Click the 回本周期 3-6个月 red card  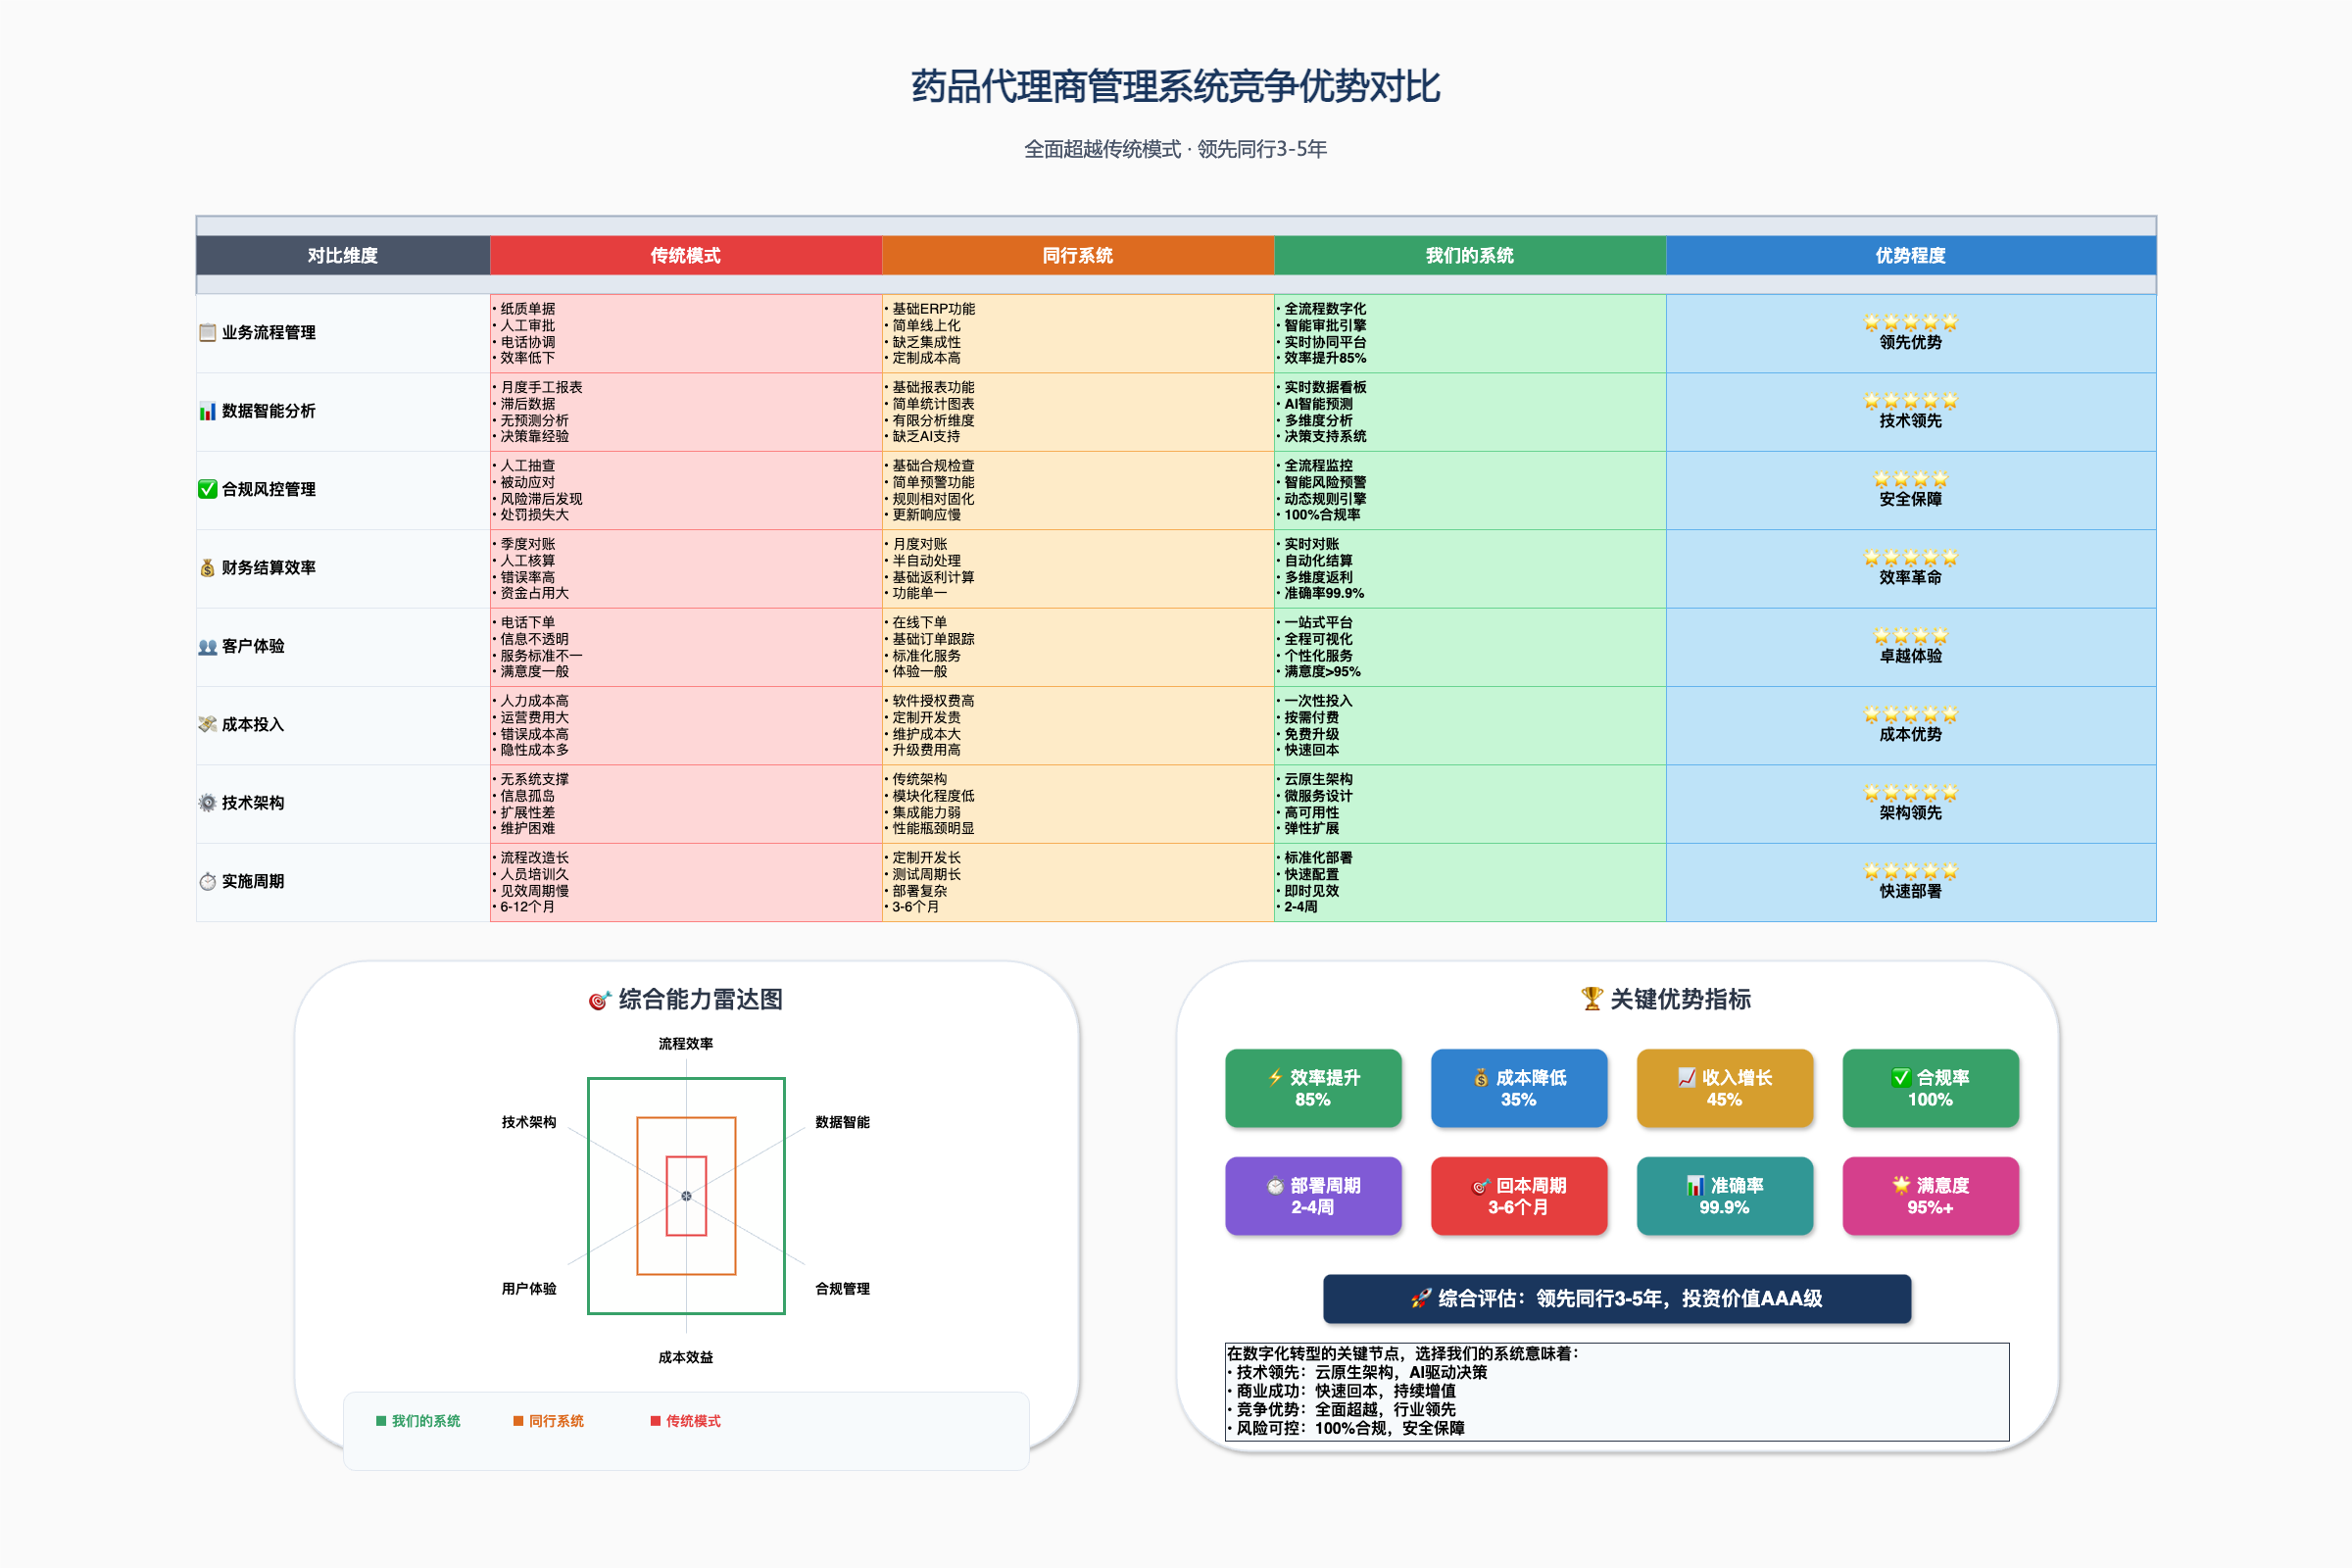(1519, 1196)
